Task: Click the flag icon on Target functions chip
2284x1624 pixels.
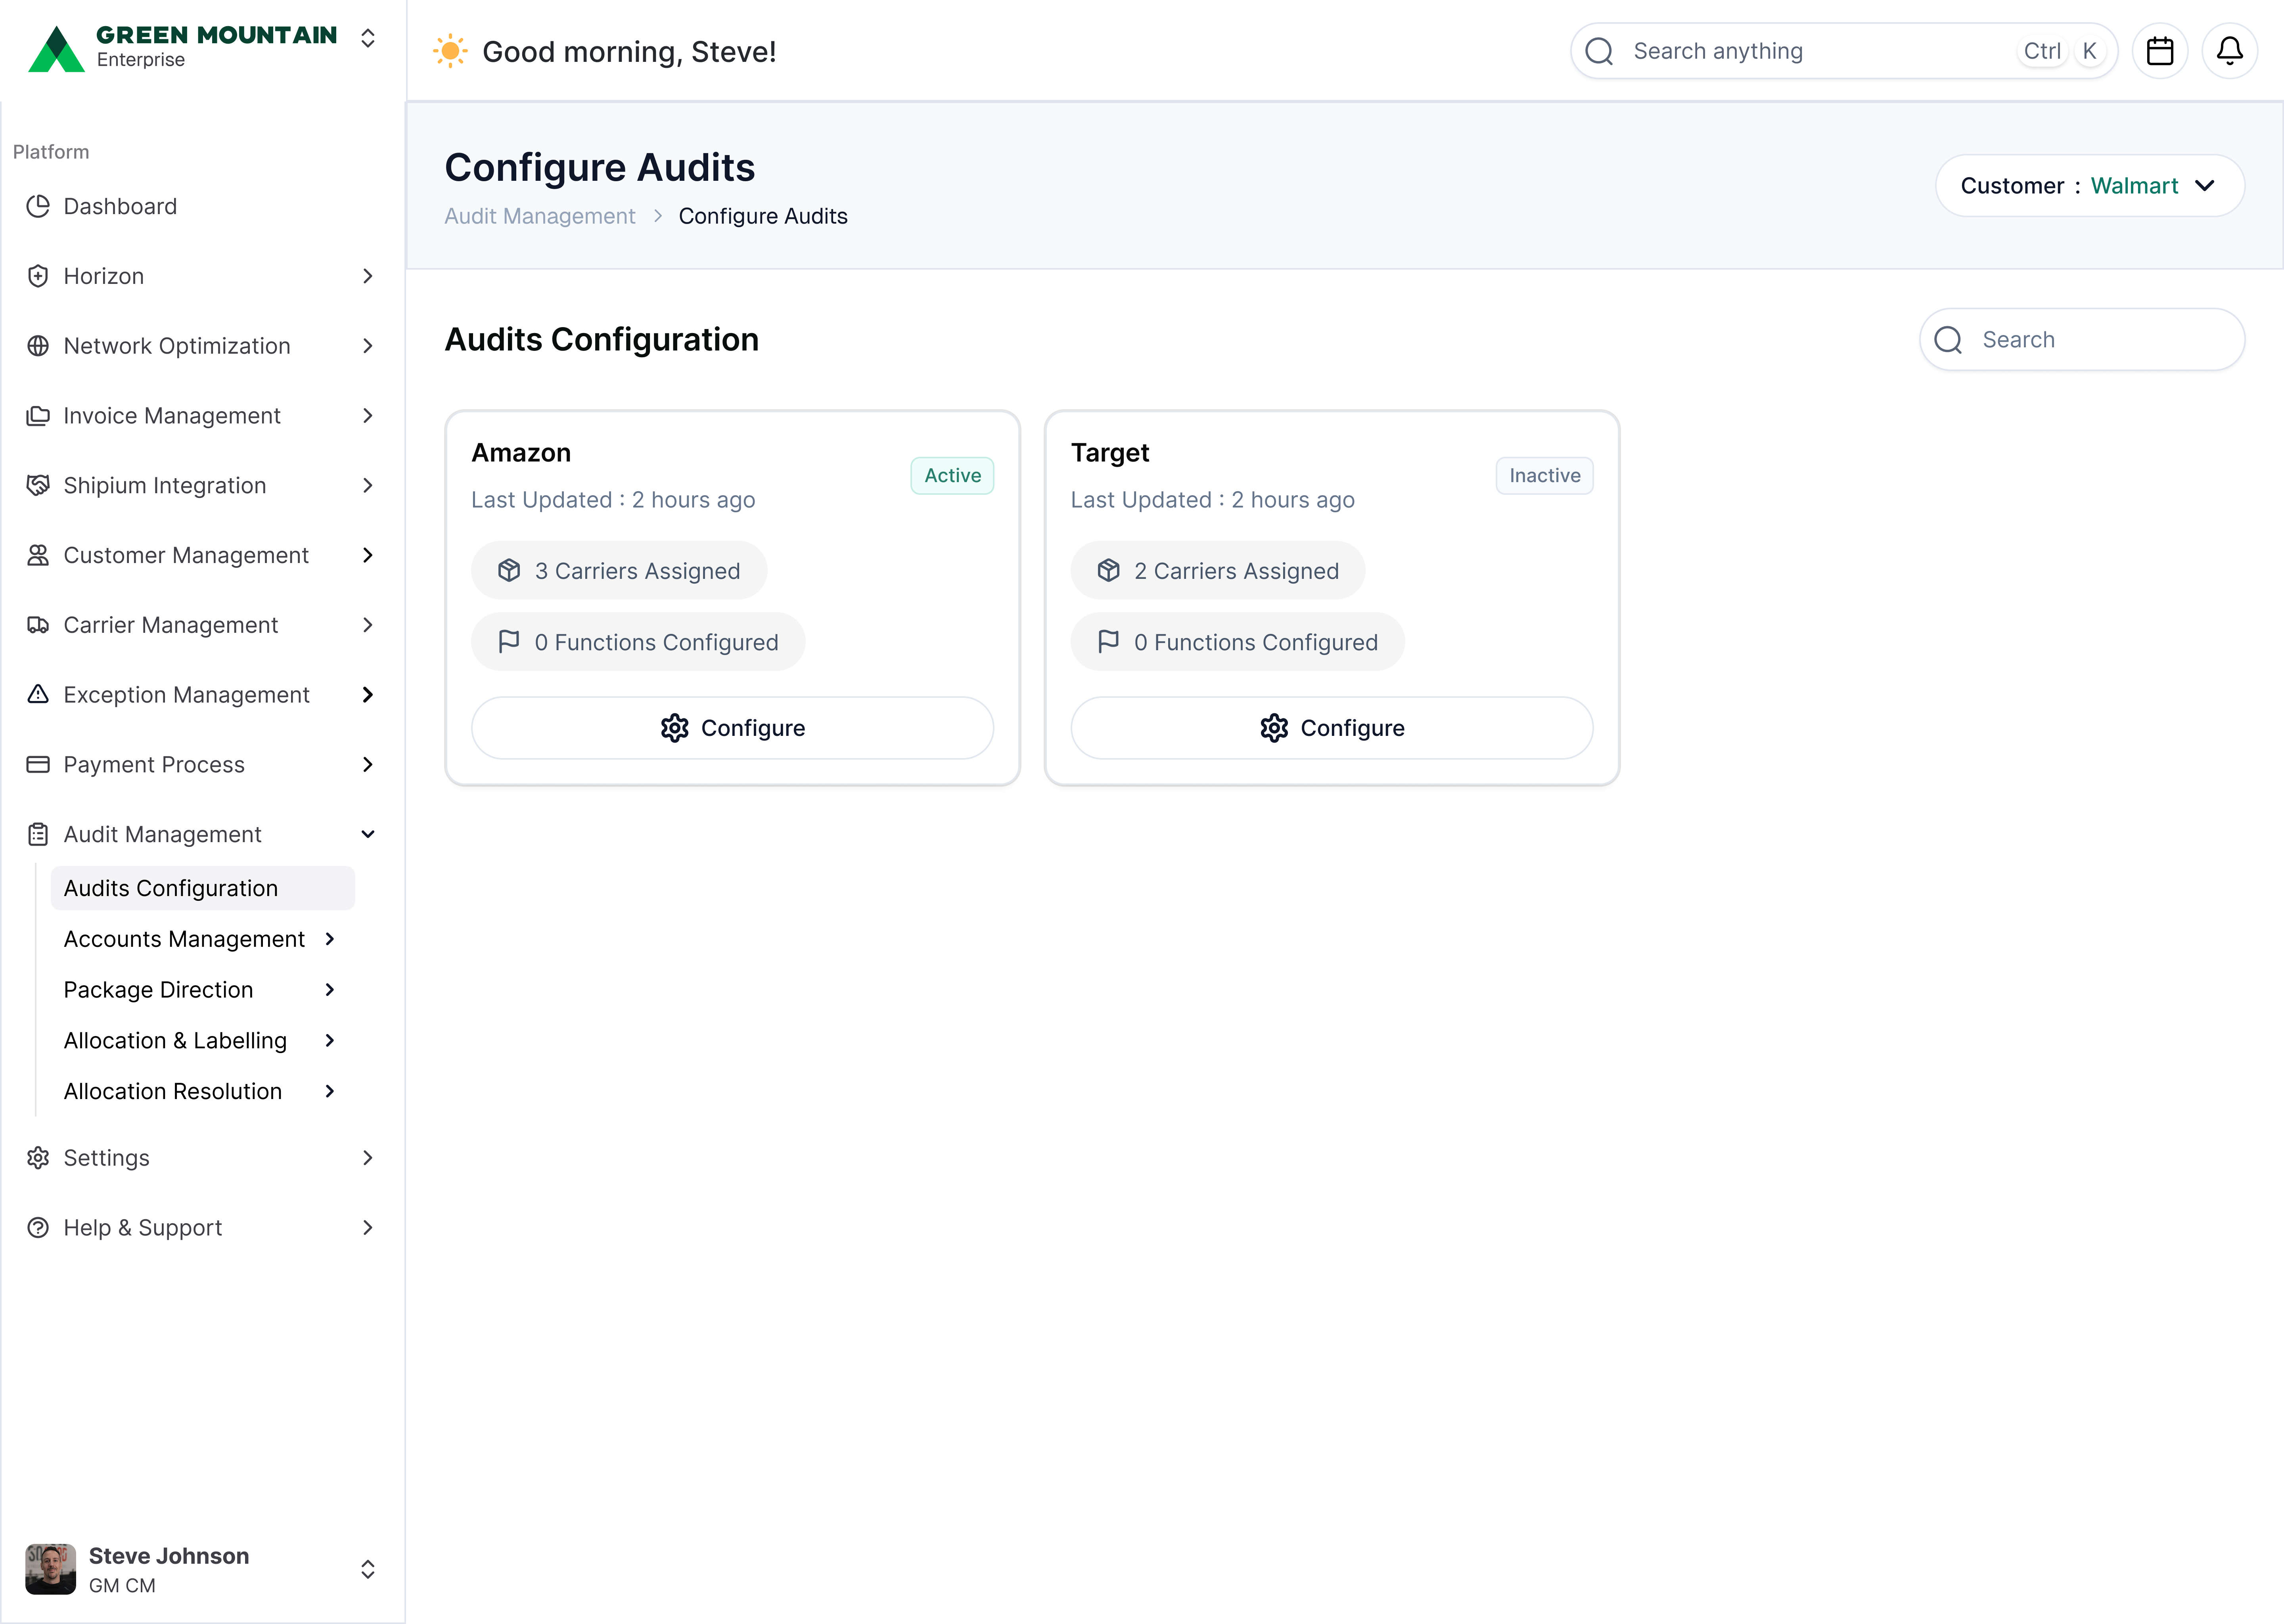Action: 1108,641
